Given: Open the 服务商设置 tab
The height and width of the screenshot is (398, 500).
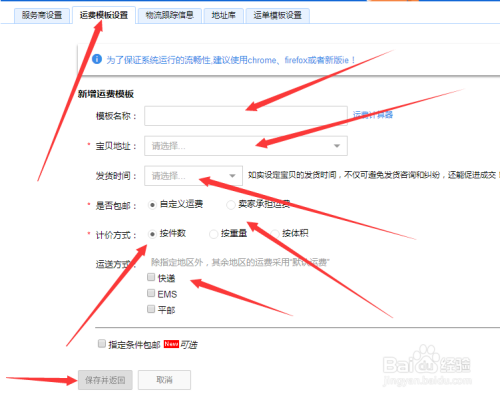Looking at the screenshot, I should [x=42, y=15].
